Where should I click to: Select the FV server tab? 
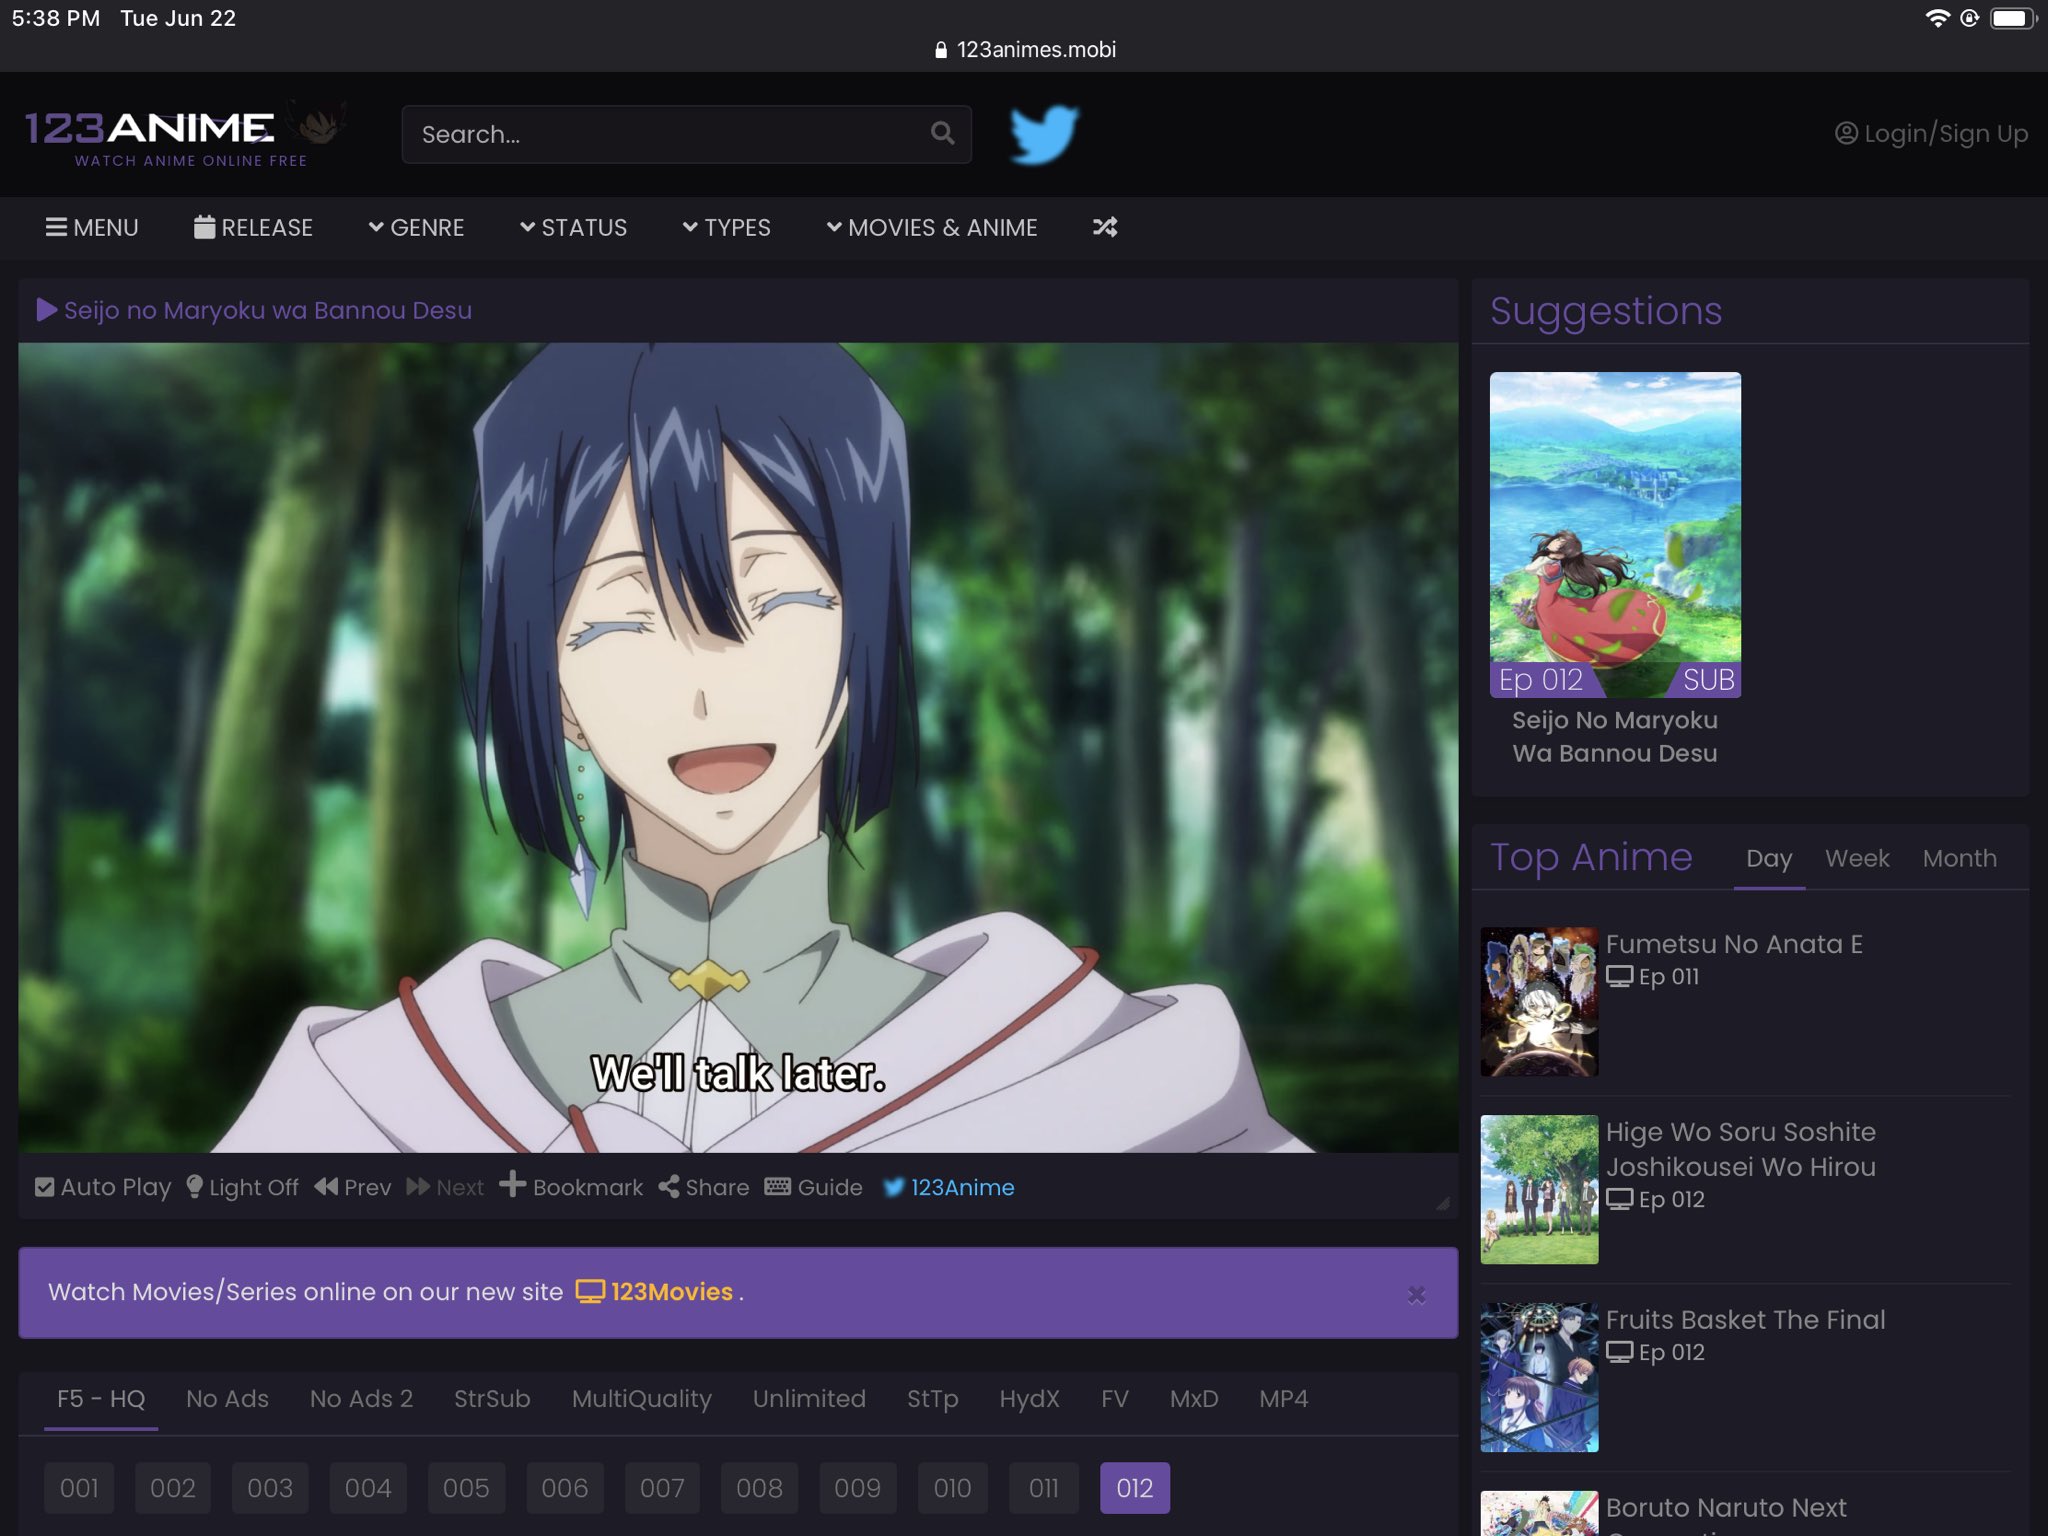pyautogui.click(x=1114, y=1398)
